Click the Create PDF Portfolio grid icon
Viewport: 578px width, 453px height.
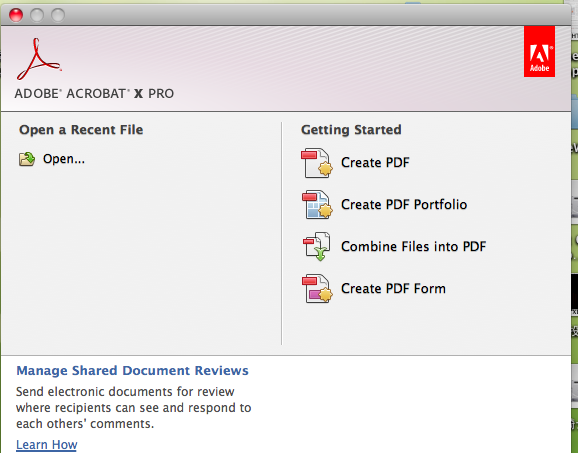tap(317, 205)
